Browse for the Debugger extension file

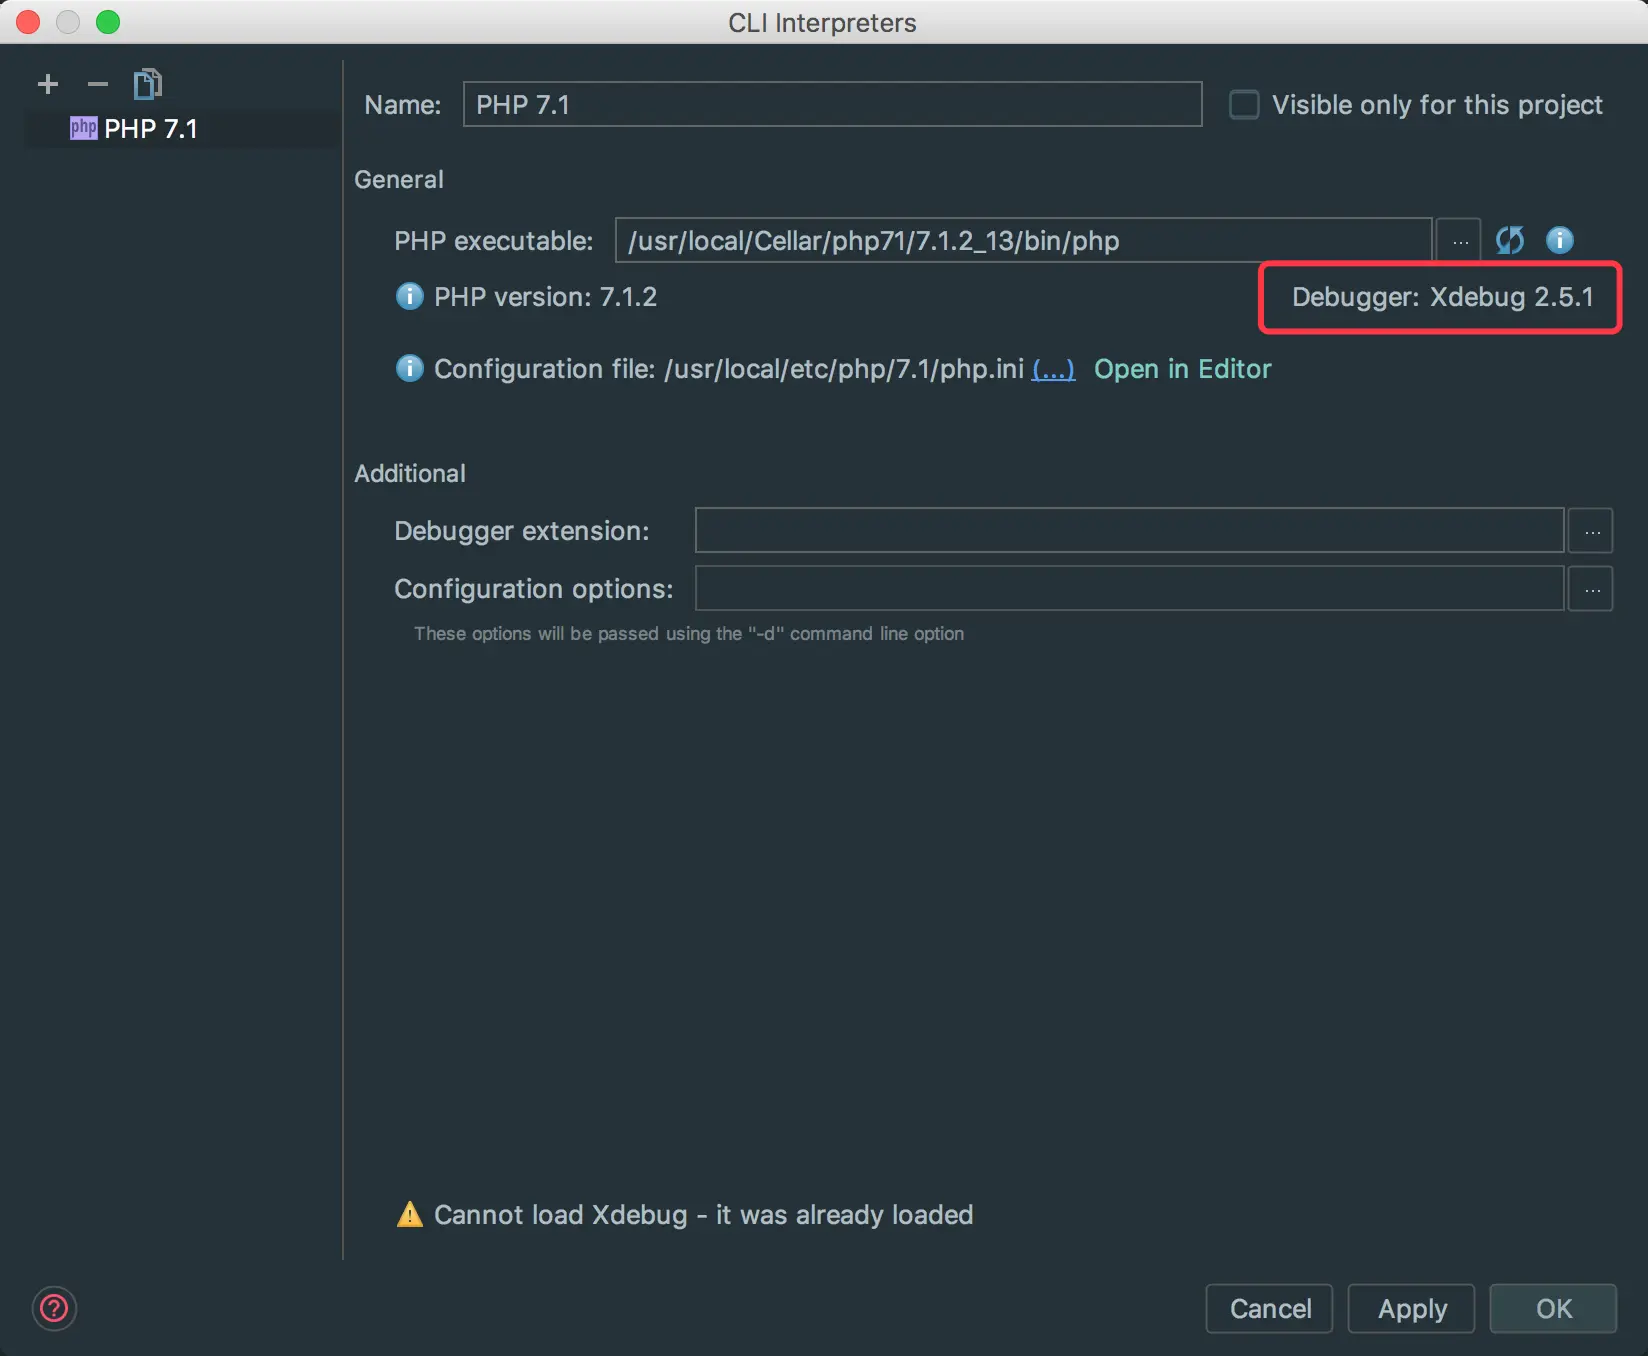[x=1591, y=531]
